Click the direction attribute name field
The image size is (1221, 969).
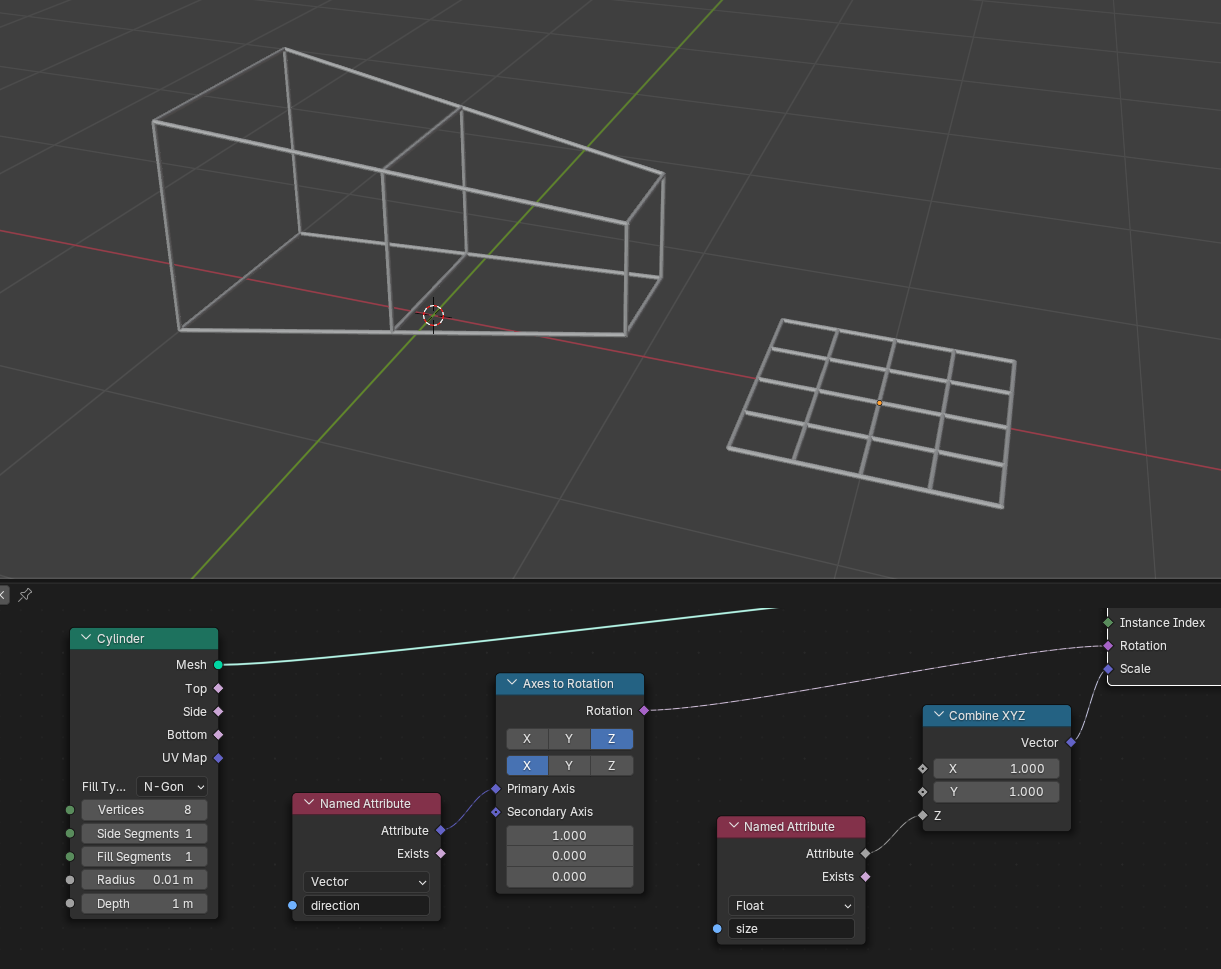pos(366,906)
